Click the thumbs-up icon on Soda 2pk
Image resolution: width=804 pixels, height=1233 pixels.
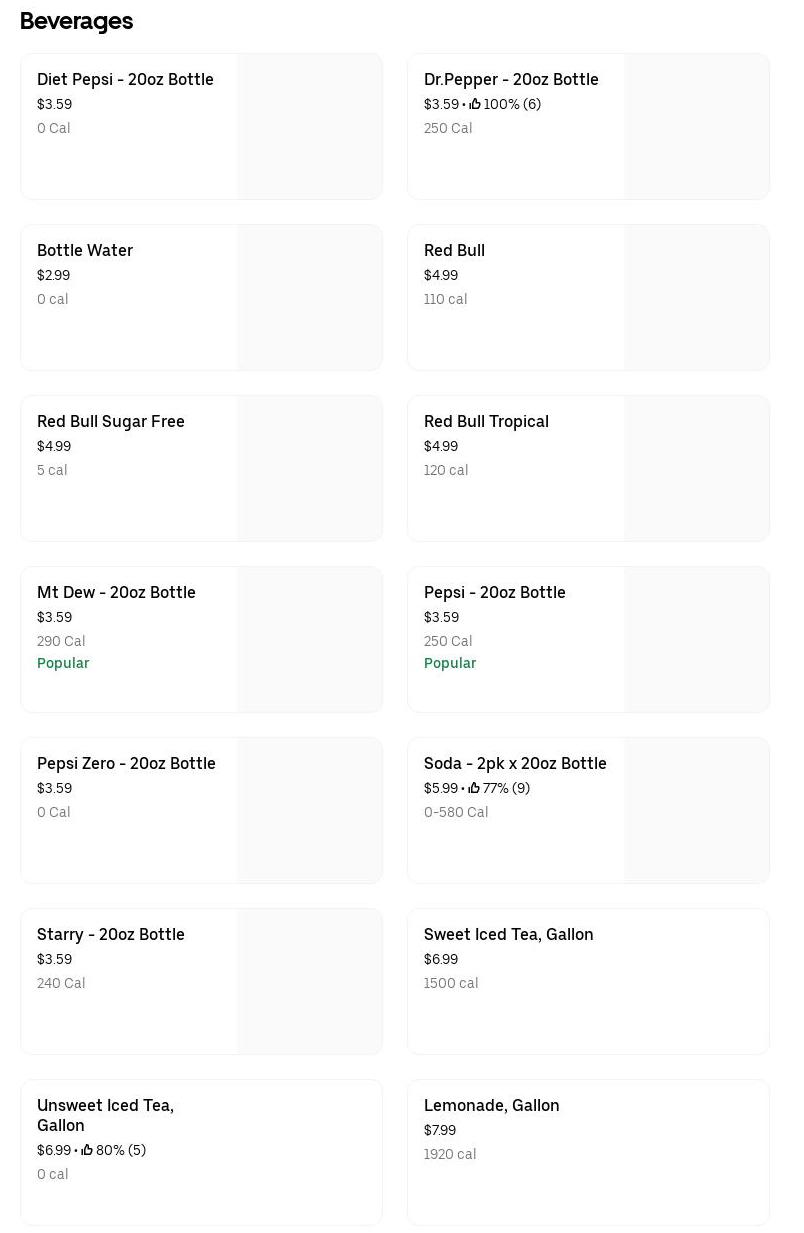point(474,788)
